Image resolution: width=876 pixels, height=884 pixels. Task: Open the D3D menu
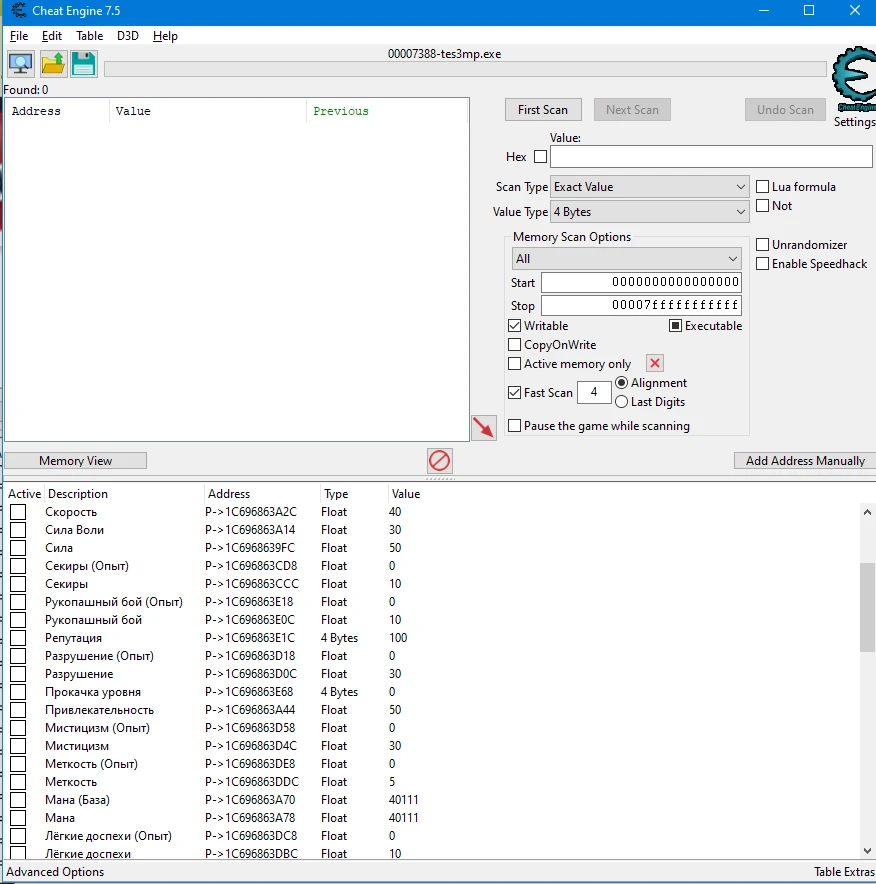point(128,36)
